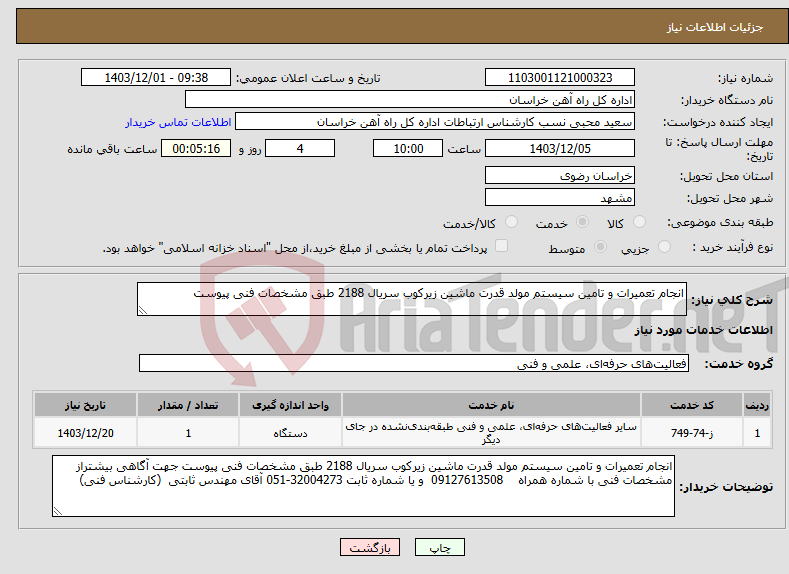Click the requester field سعید محبی نسب

[x=435, y=122]
